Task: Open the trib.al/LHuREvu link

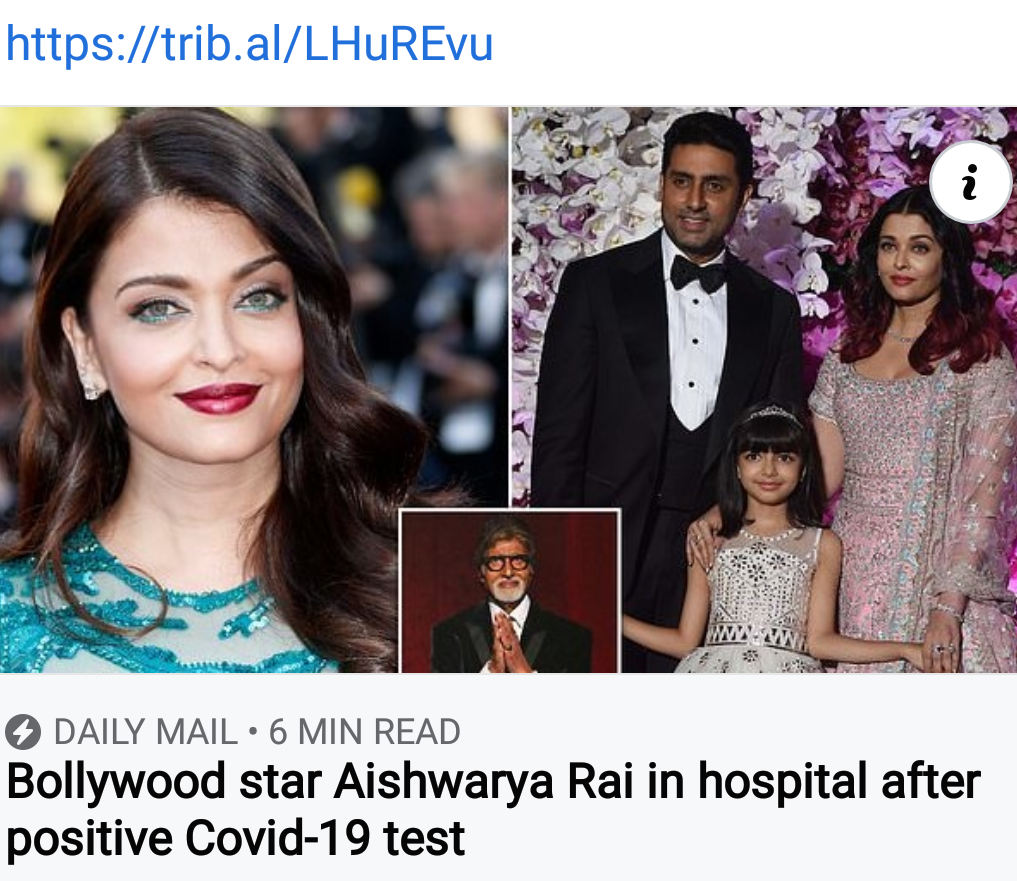Action: (x=250, y=44)
